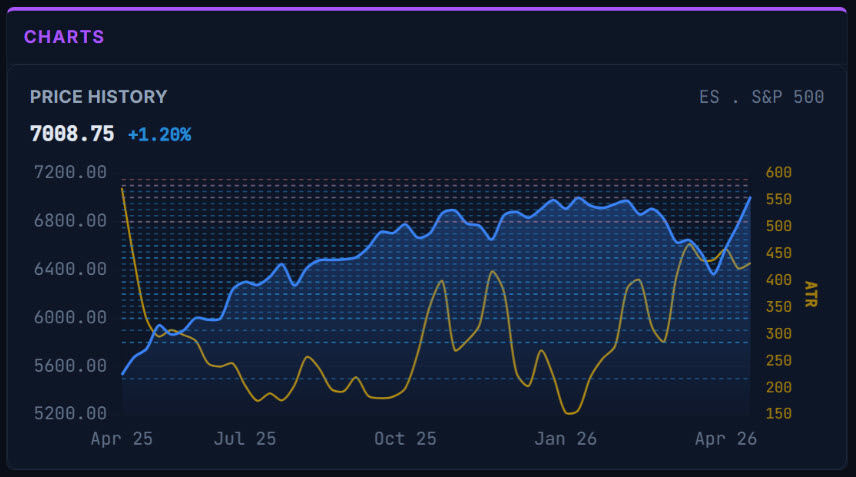
Task: Click the 150 value on the ATR axis
Action: click(779, 414)
